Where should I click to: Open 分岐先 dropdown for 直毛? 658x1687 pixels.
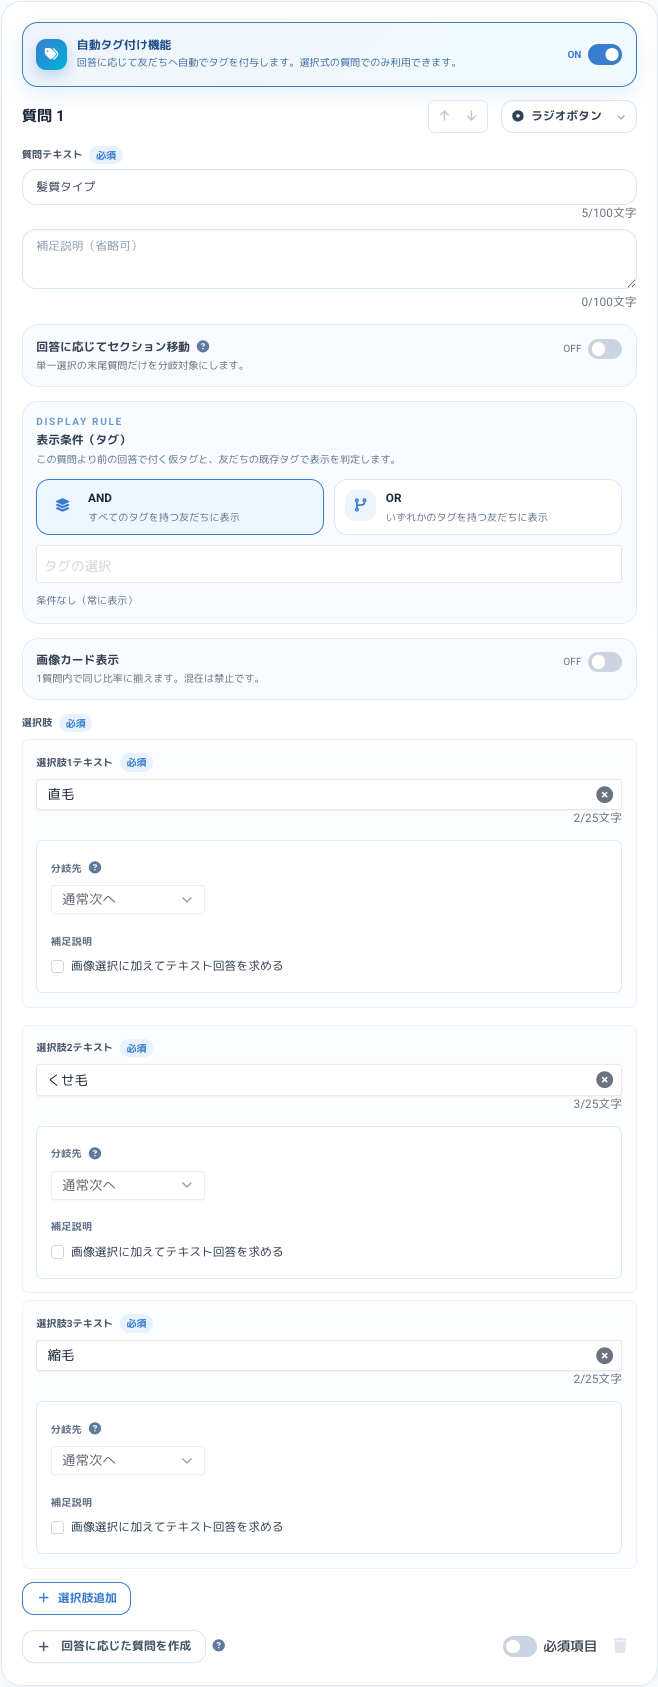(128, 899)
